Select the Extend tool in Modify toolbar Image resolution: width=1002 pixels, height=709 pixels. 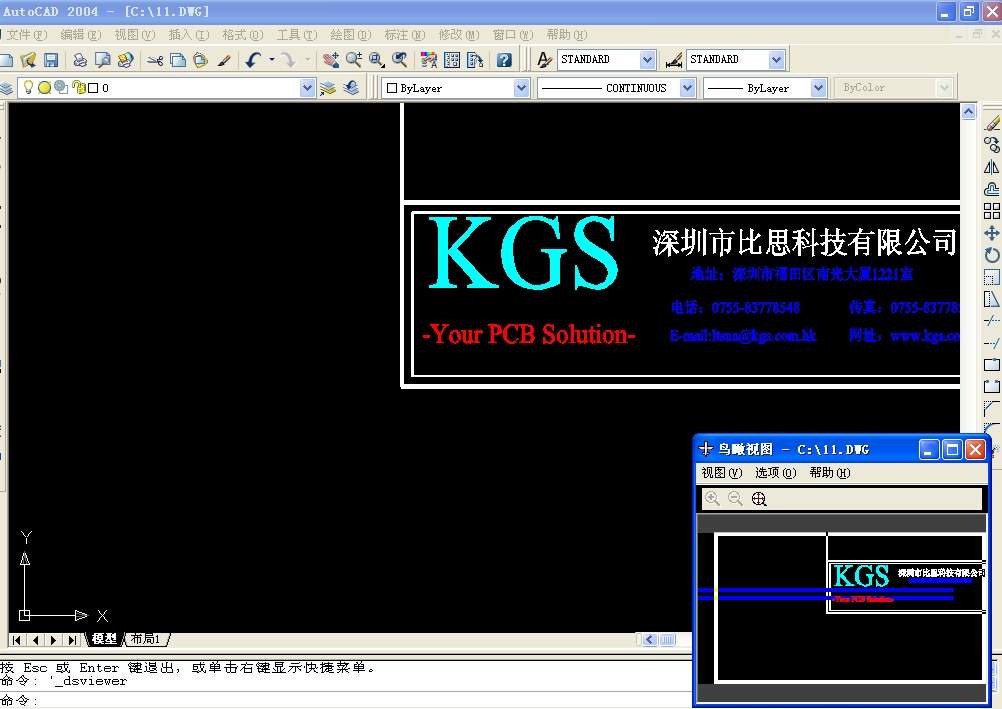pyautogui.click(x=992, y=343)
